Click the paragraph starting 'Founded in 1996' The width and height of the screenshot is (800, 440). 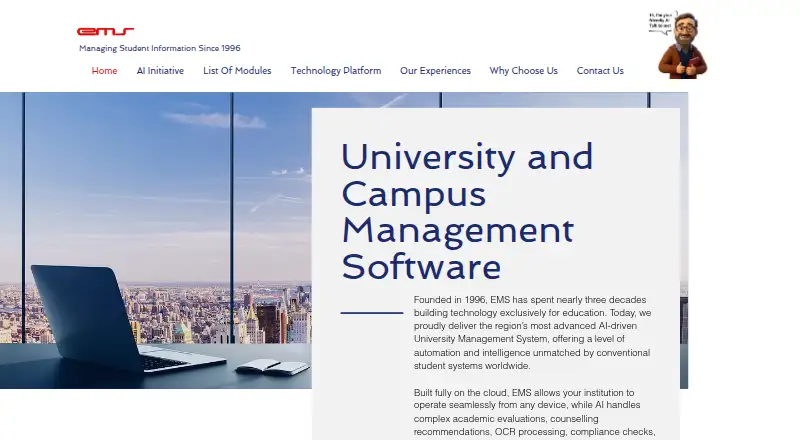coord(533,333)
